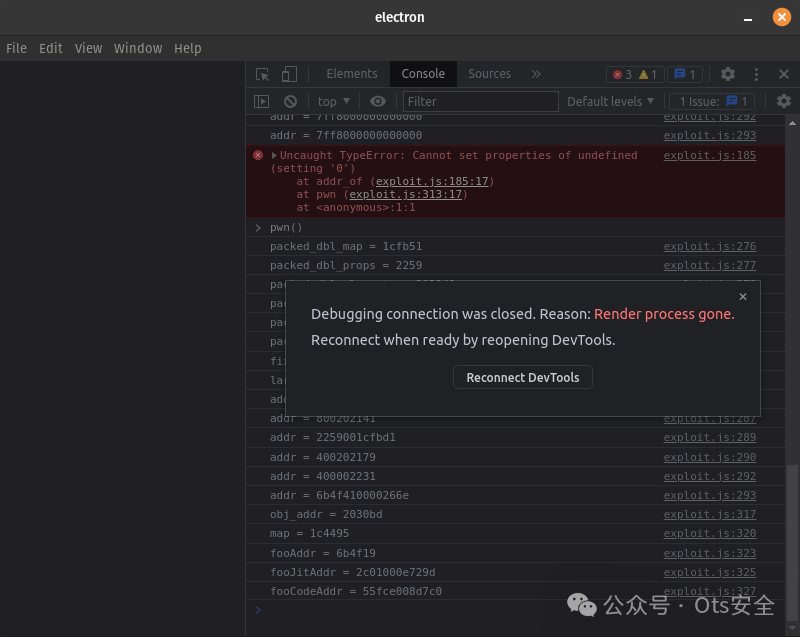Open exploit.js:325 source link
This screenshot has width=800, height=637.
point(710,572)
